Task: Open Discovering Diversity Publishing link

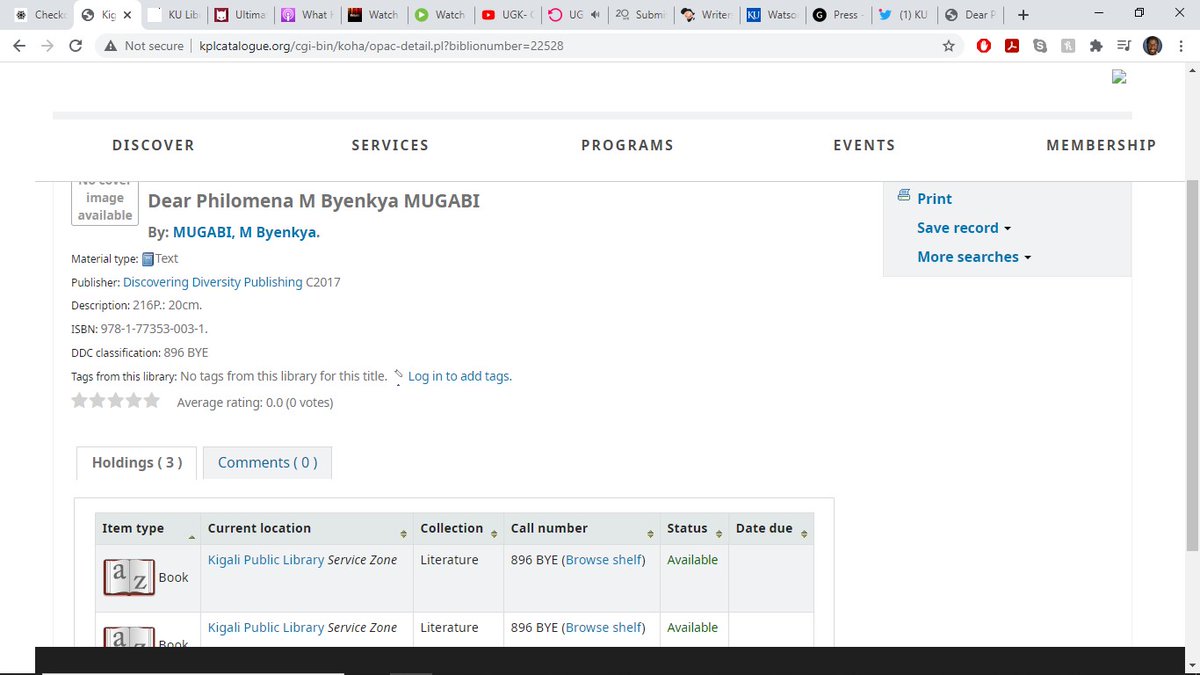Action: pyautogui.click(x=213, y=283)
